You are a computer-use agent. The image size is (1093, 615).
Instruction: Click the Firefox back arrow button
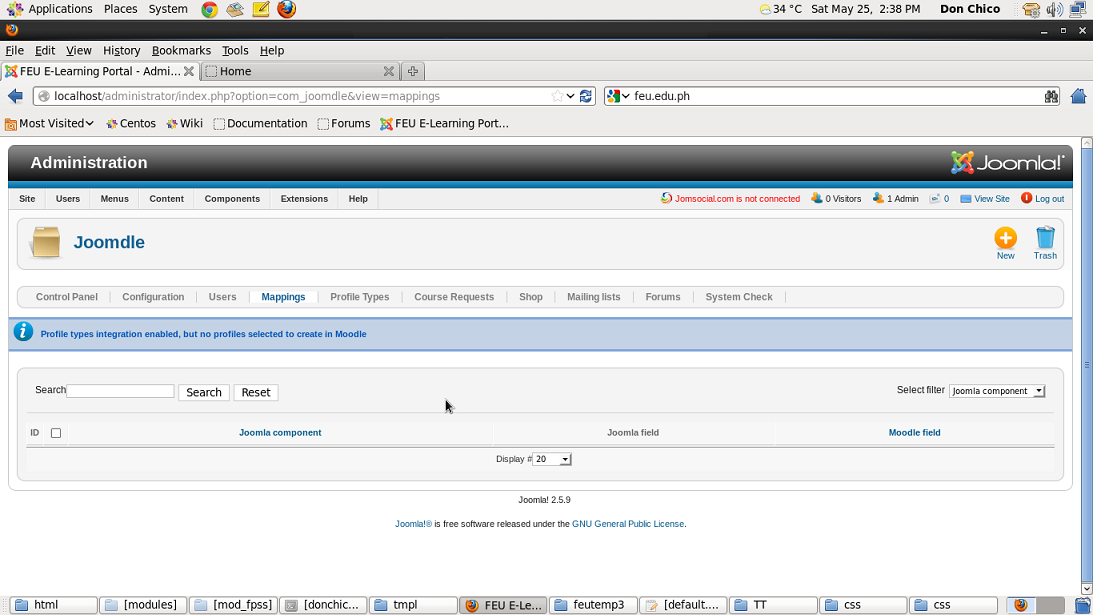coord(15,96)
